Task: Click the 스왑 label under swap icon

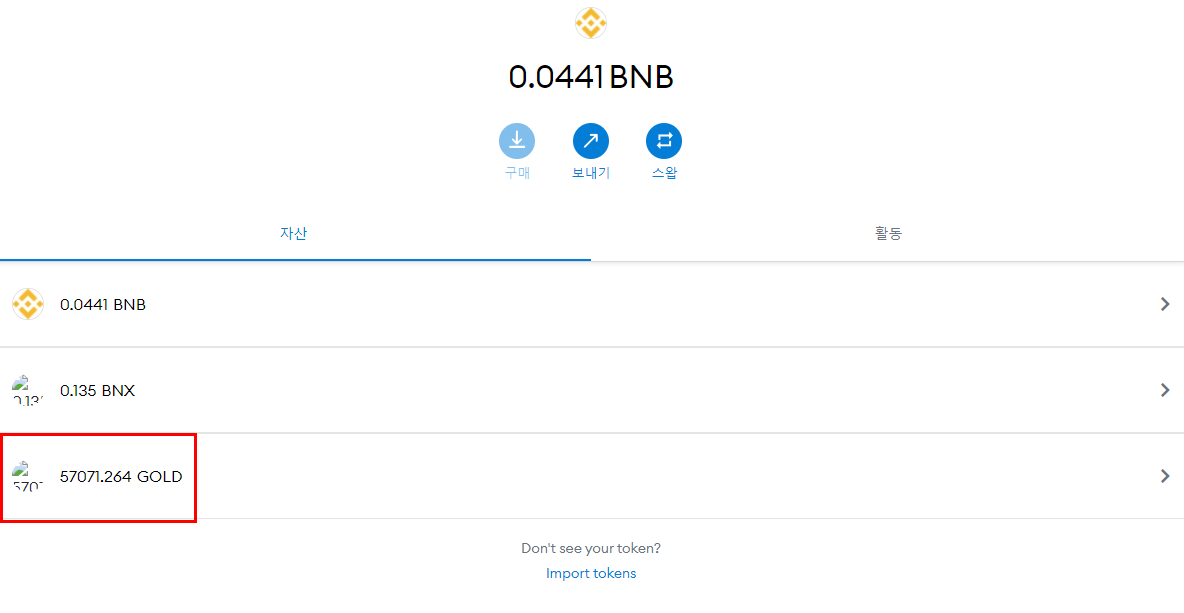Action: pos(664,173)
